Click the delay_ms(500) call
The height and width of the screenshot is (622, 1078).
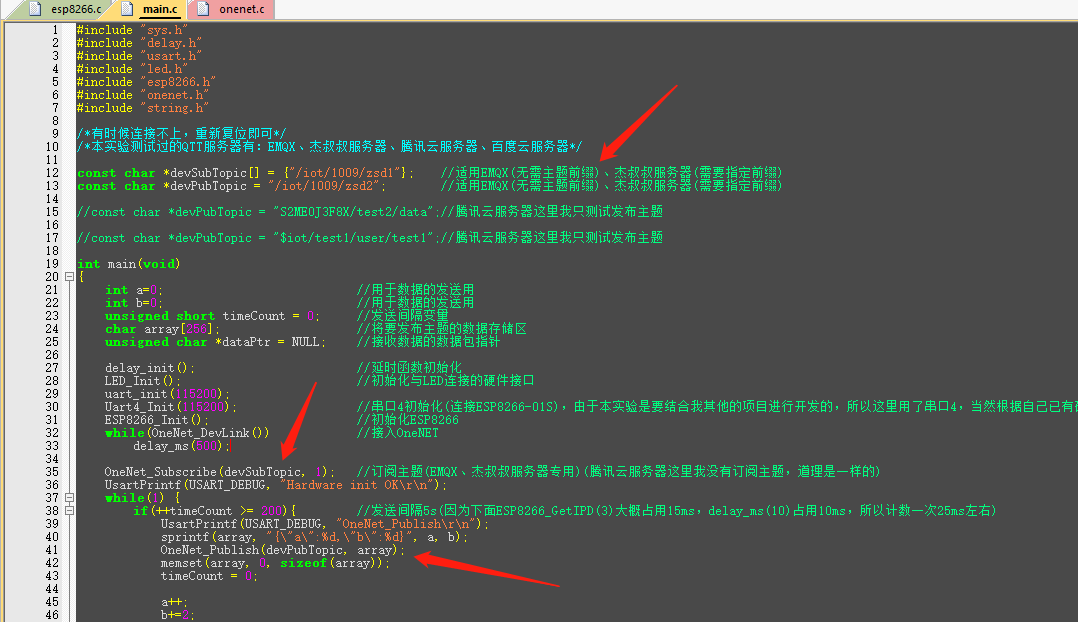pos(182,446)
